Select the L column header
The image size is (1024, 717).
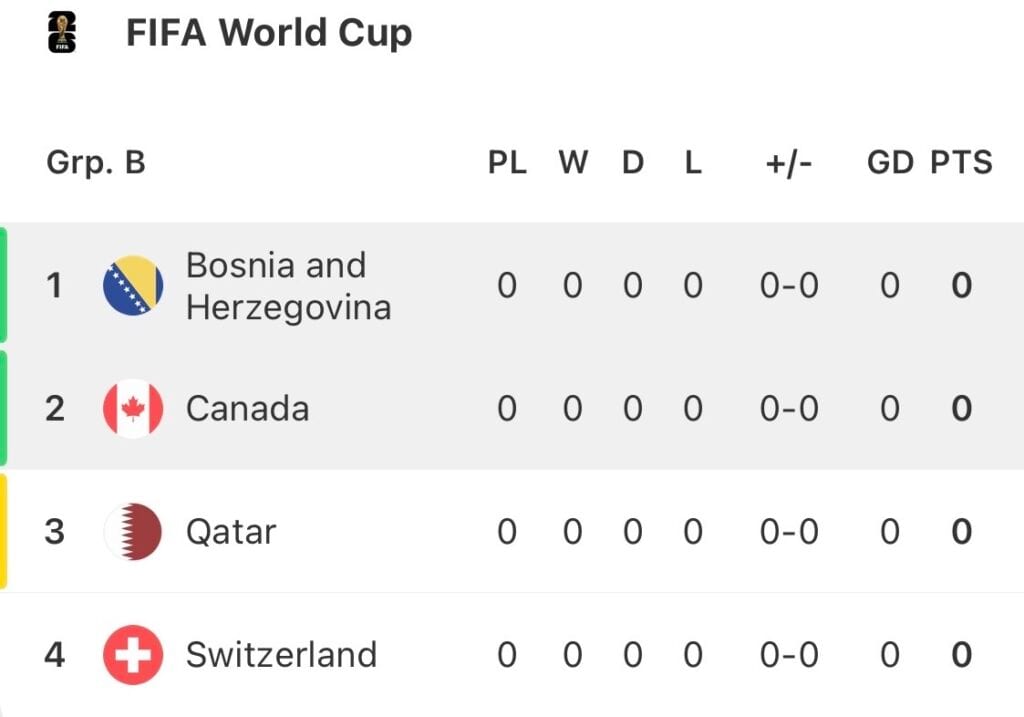pos(693,162)
